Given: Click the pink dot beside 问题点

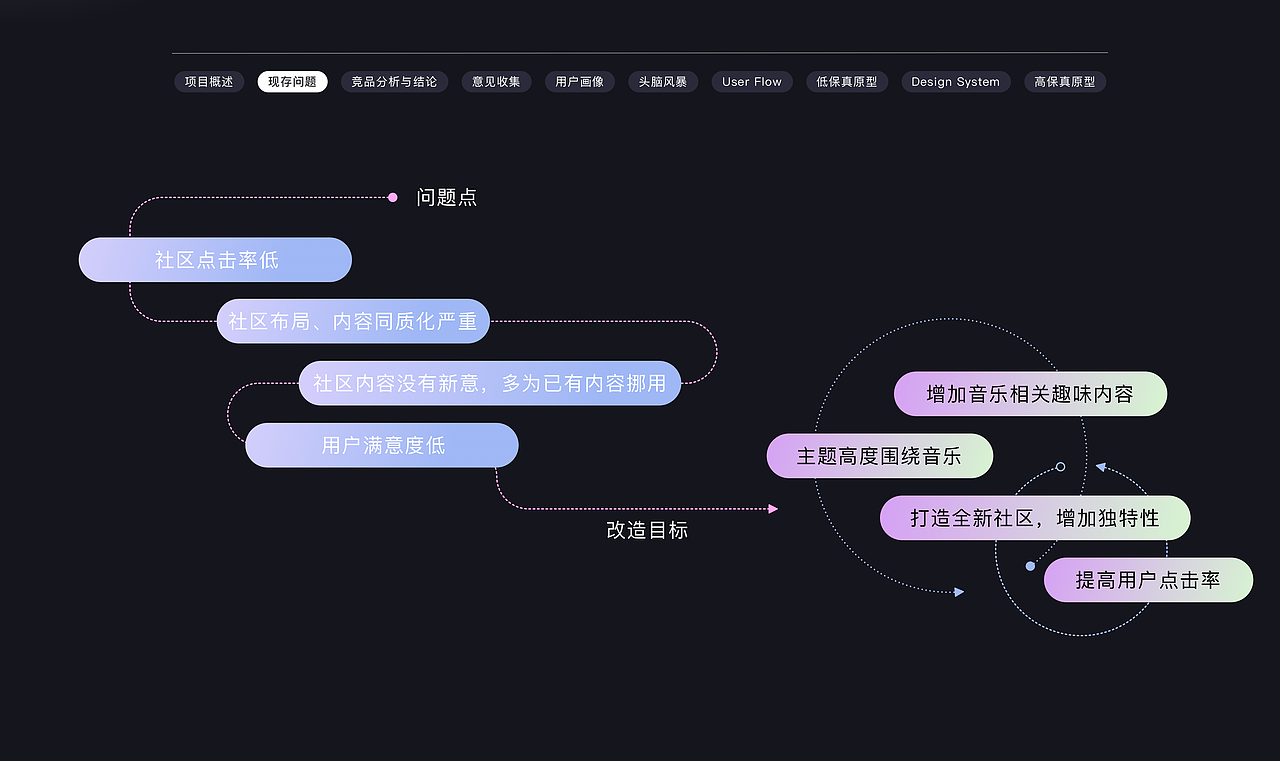Looking at the screenshot, I should point(392,196).
